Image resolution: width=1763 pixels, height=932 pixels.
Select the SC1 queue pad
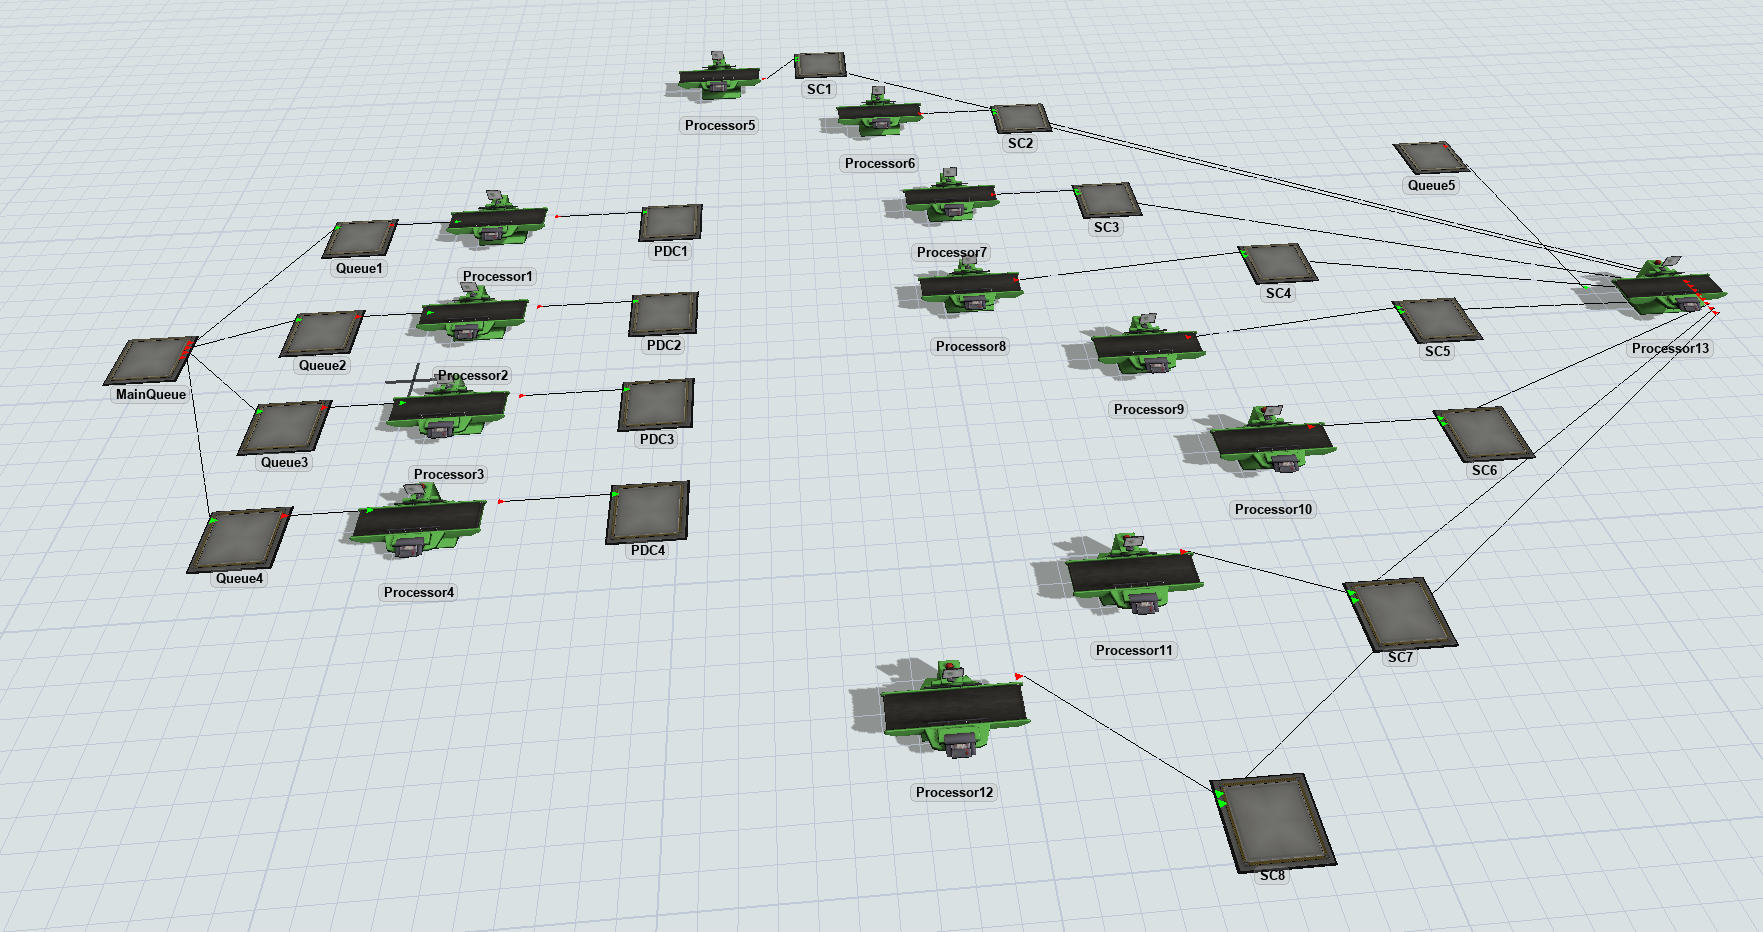pyautogui.click(x=820, y=65)
